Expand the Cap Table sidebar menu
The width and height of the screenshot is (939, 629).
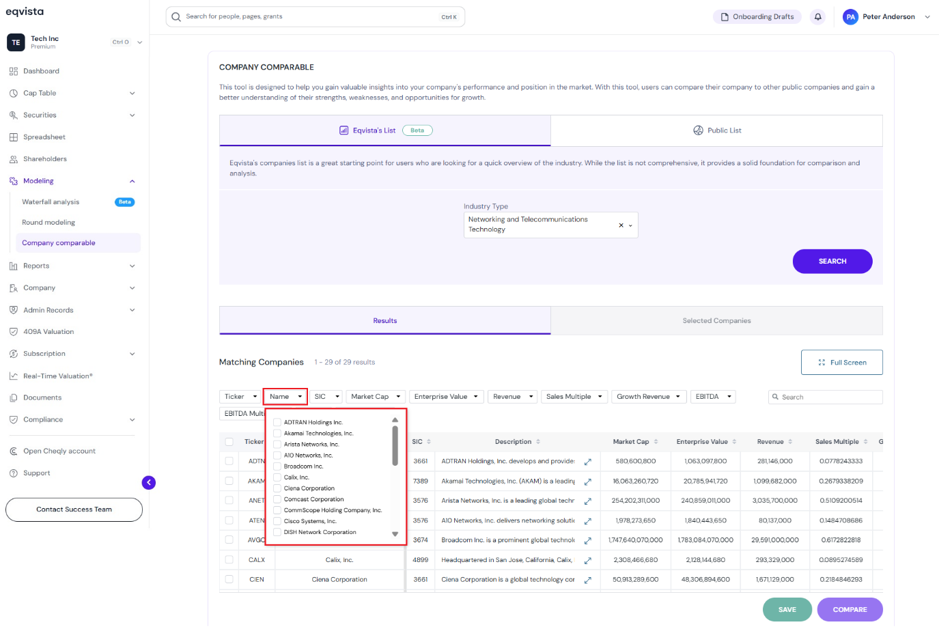pos(132,93)
